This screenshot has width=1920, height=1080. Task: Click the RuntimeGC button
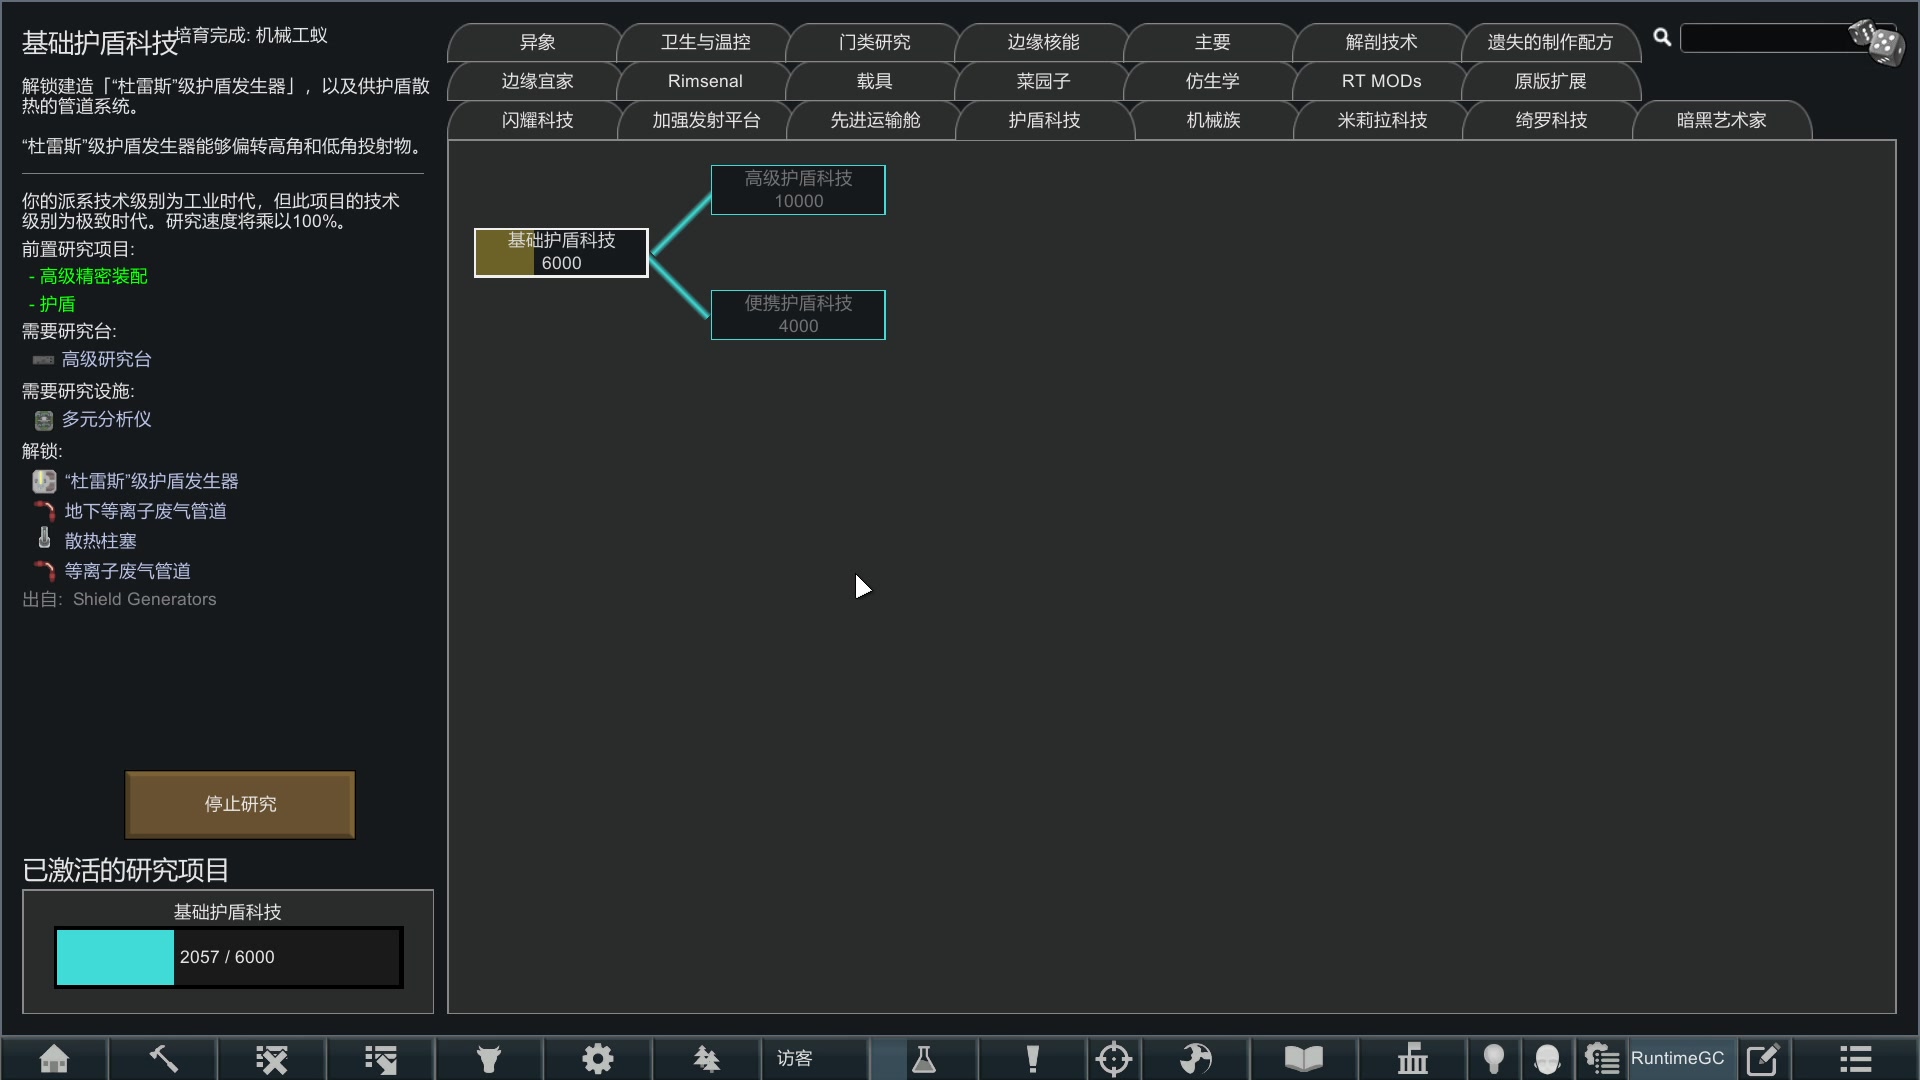point(1677,1058)
